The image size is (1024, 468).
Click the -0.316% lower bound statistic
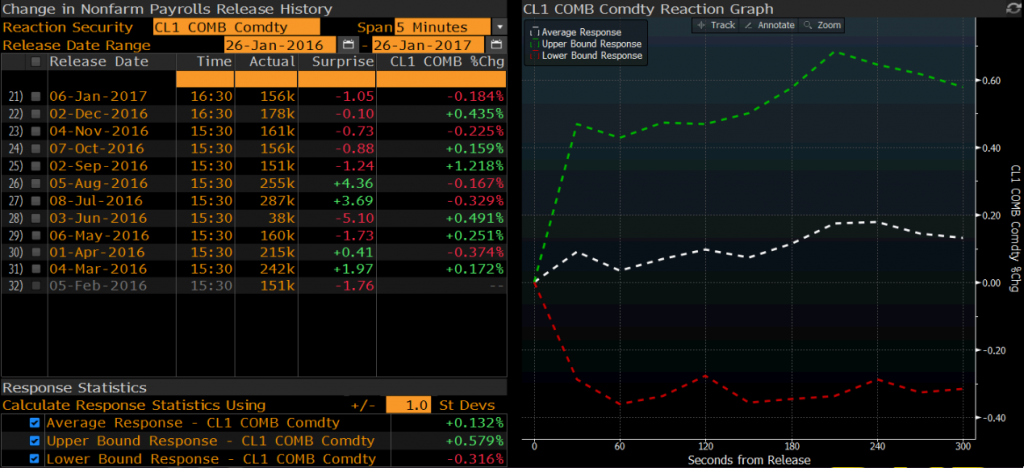474,460
